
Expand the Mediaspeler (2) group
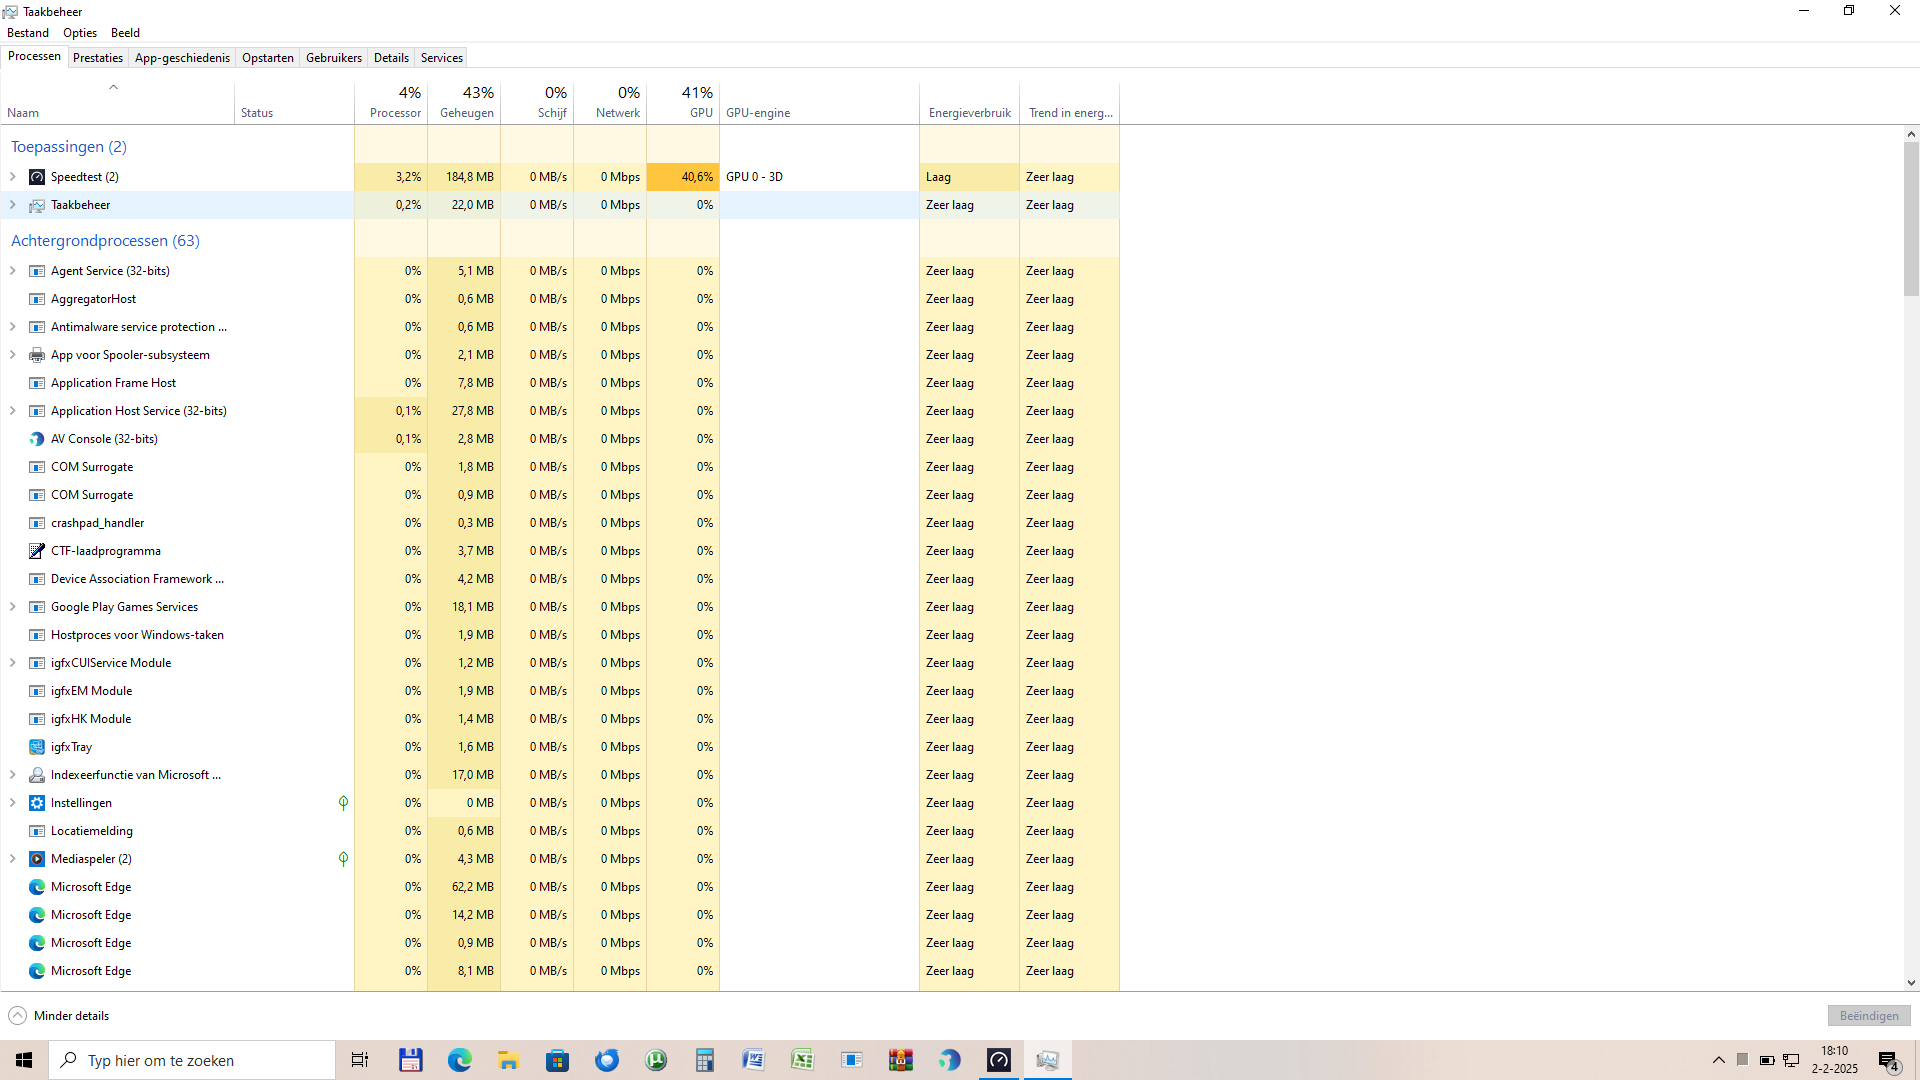tap(13, 859)
